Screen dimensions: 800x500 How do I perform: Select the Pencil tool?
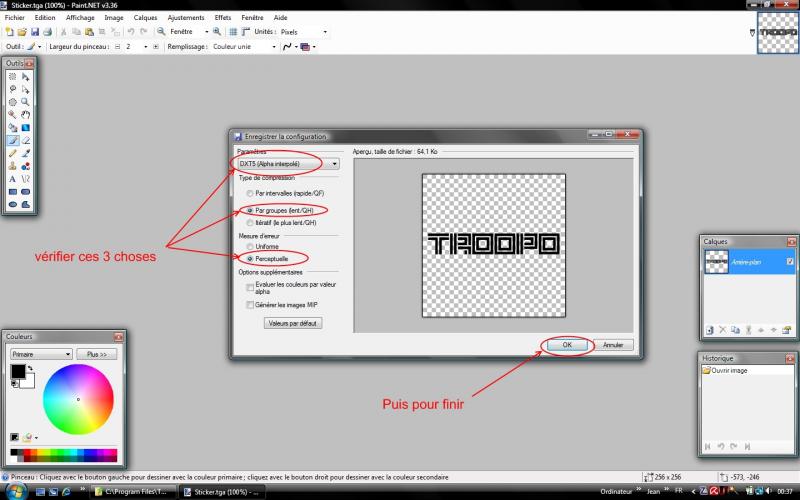[x=13, y=153]
